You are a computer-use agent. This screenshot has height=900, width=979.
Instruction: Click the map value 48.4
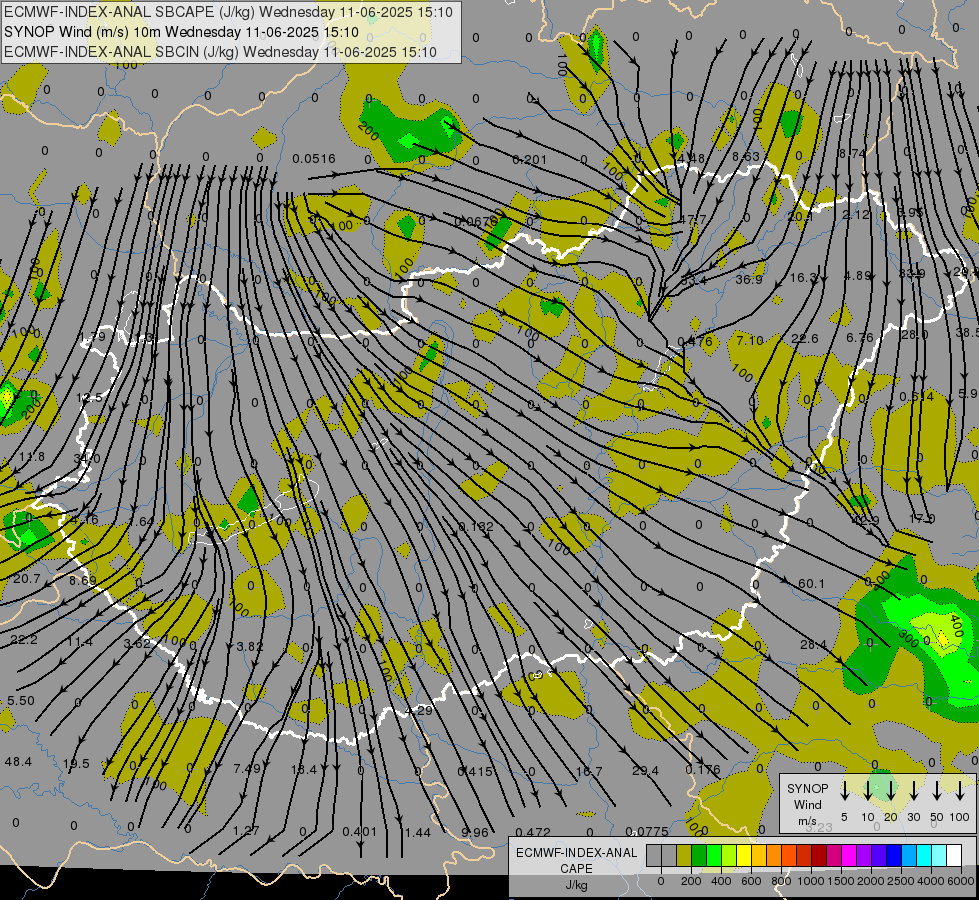point(18,761)
